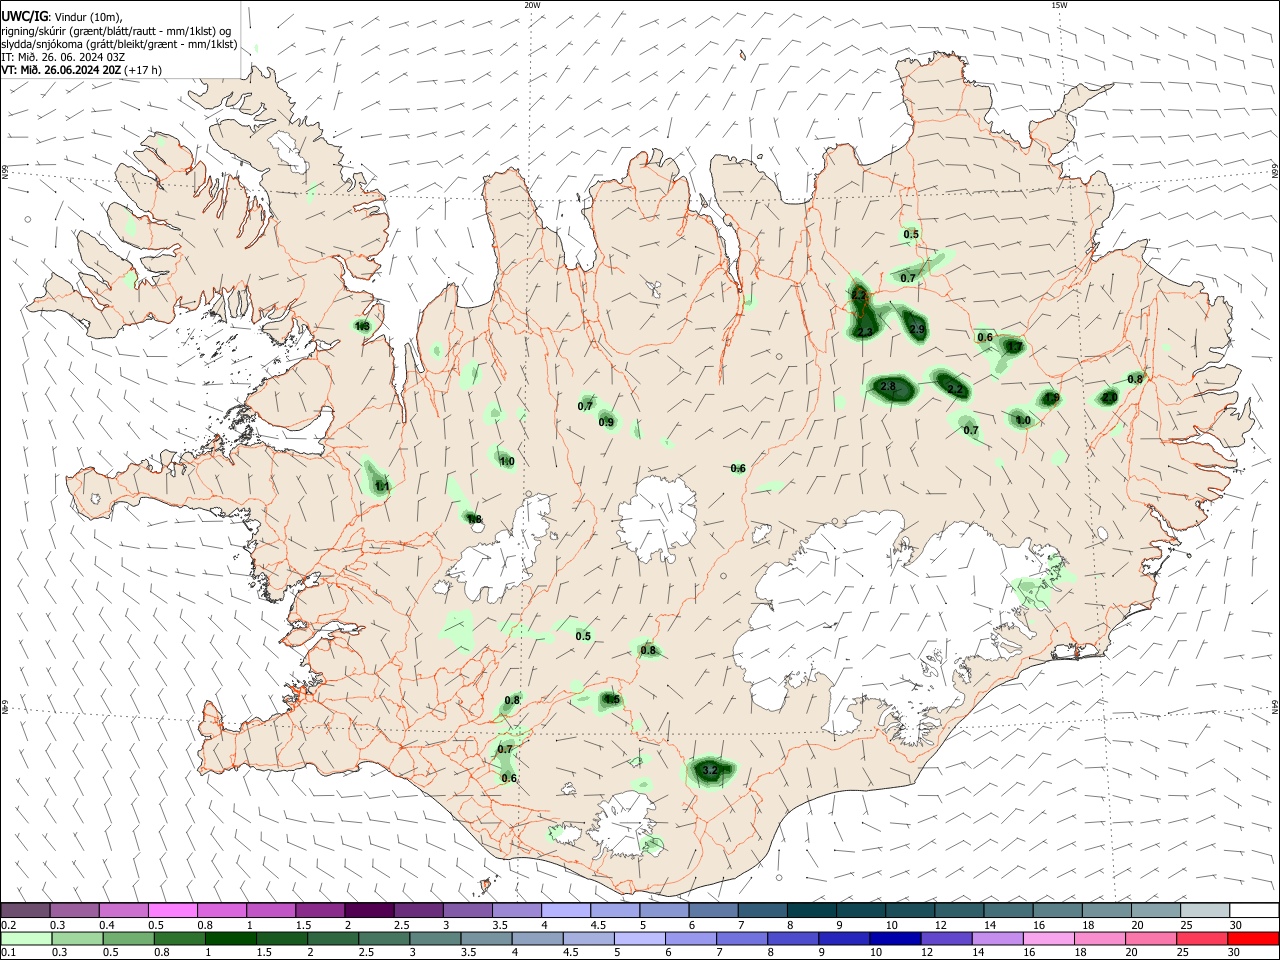Click the pale green first swatch in the lower scale
Viewport: 1280px width, 960px height.
pos(27,939)
